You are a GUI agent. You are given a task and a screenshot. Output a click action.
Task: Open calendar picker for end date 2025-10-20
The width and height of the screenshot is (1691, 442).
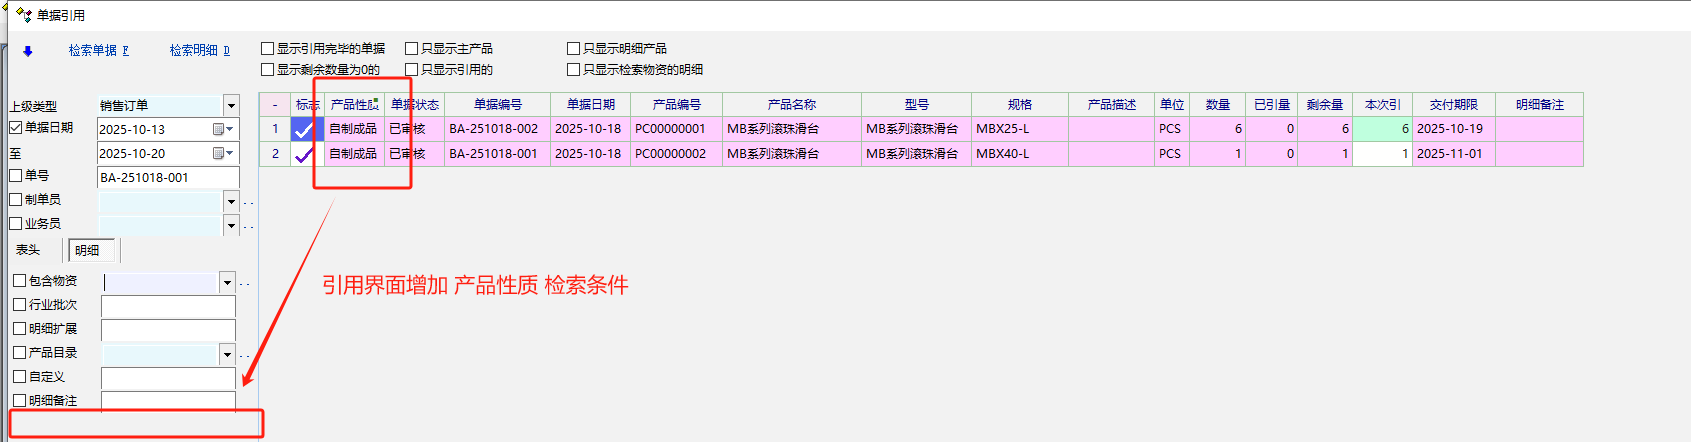[223, 153]
